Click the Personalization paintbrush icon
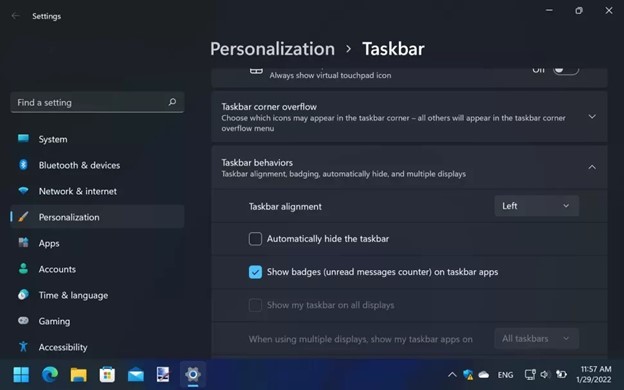The width and height of the screenshot is (624, 390). click(23, 217)
